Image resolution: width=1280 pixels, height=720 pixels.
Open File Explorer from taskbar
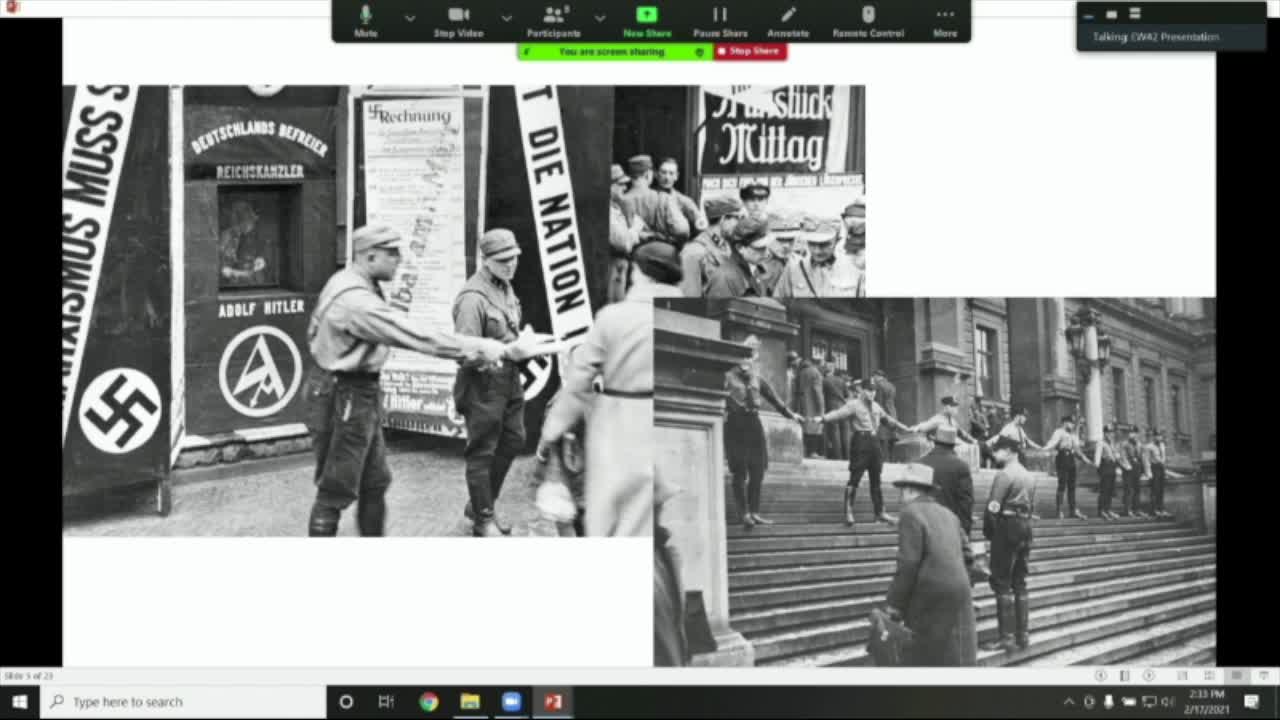(470, 701)
